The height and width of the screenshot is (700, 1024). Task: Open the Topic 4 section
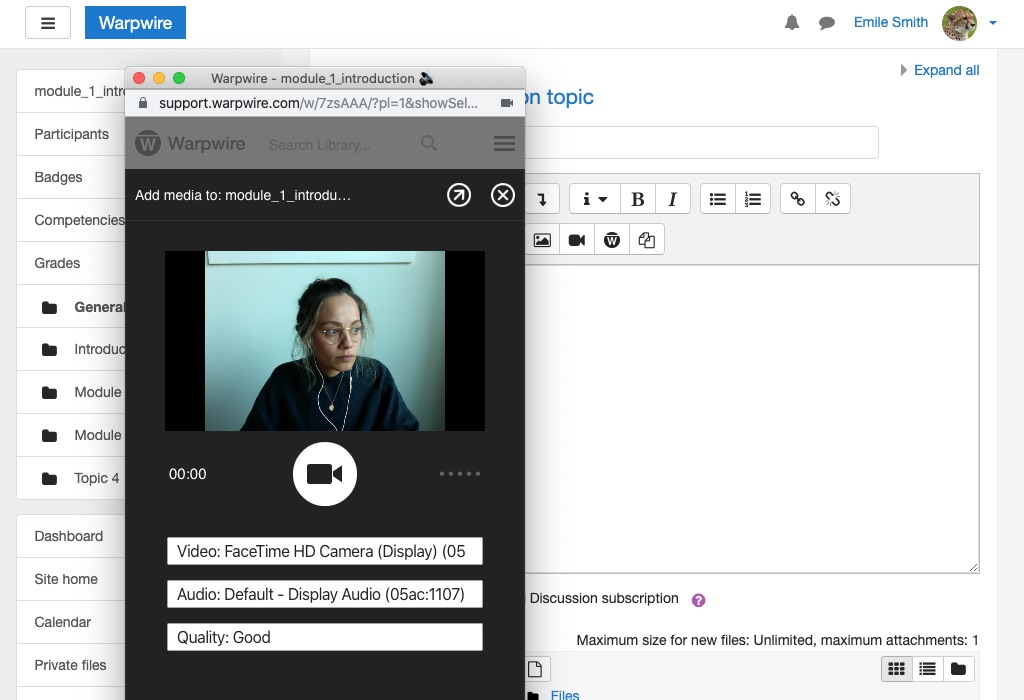[71, 478]
